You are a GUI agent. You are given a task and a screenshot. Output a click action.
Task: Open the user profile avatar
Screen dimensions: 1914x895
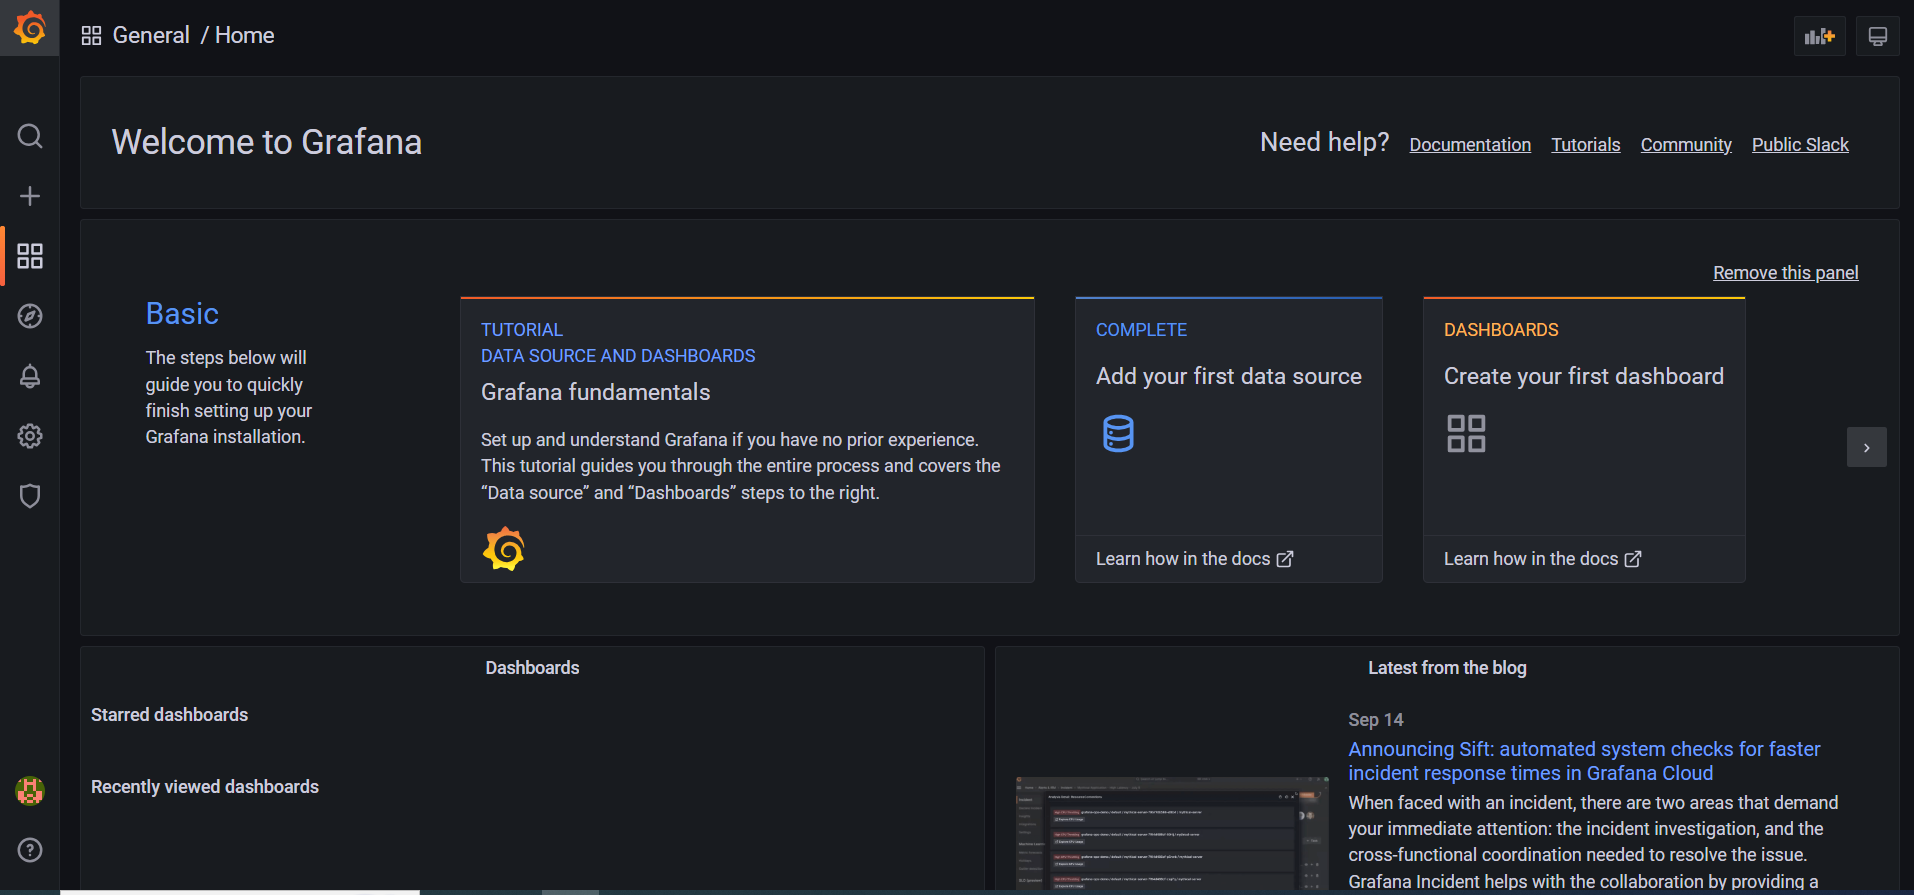click(30, 791)
